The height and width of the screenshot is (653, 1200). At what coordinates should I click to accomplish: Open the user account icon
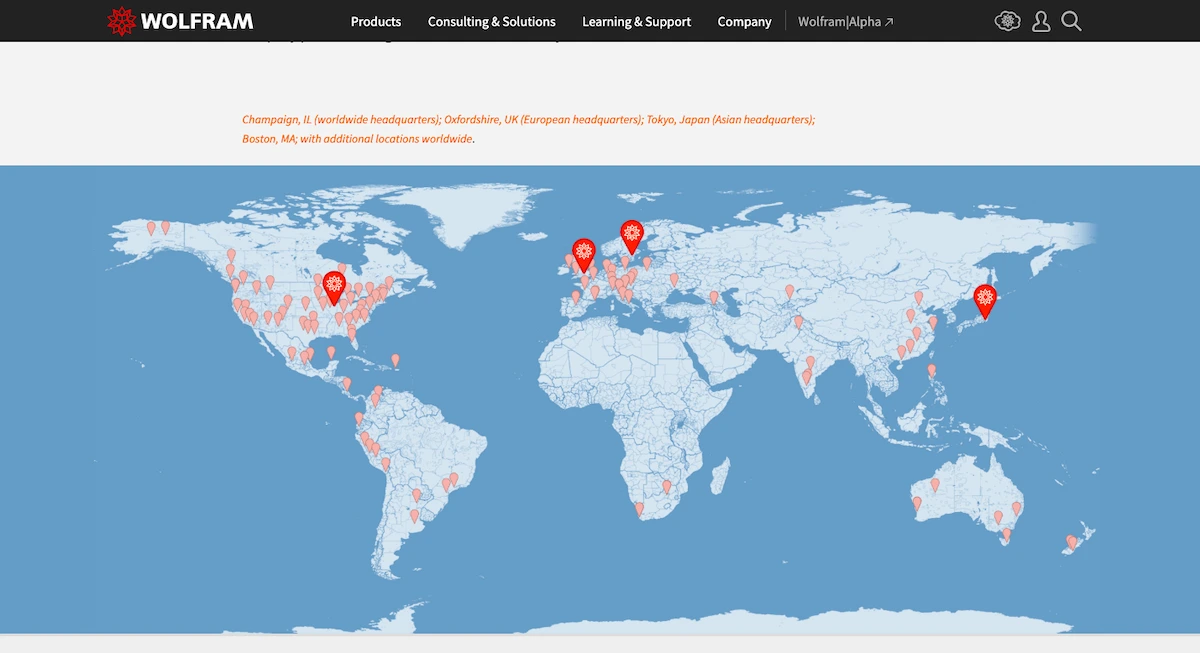coord(1040,21)
